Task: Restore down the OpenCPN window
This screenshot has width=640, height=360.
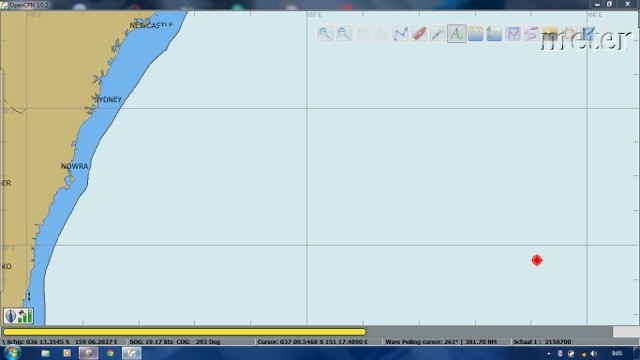Action: coord(609,4)
